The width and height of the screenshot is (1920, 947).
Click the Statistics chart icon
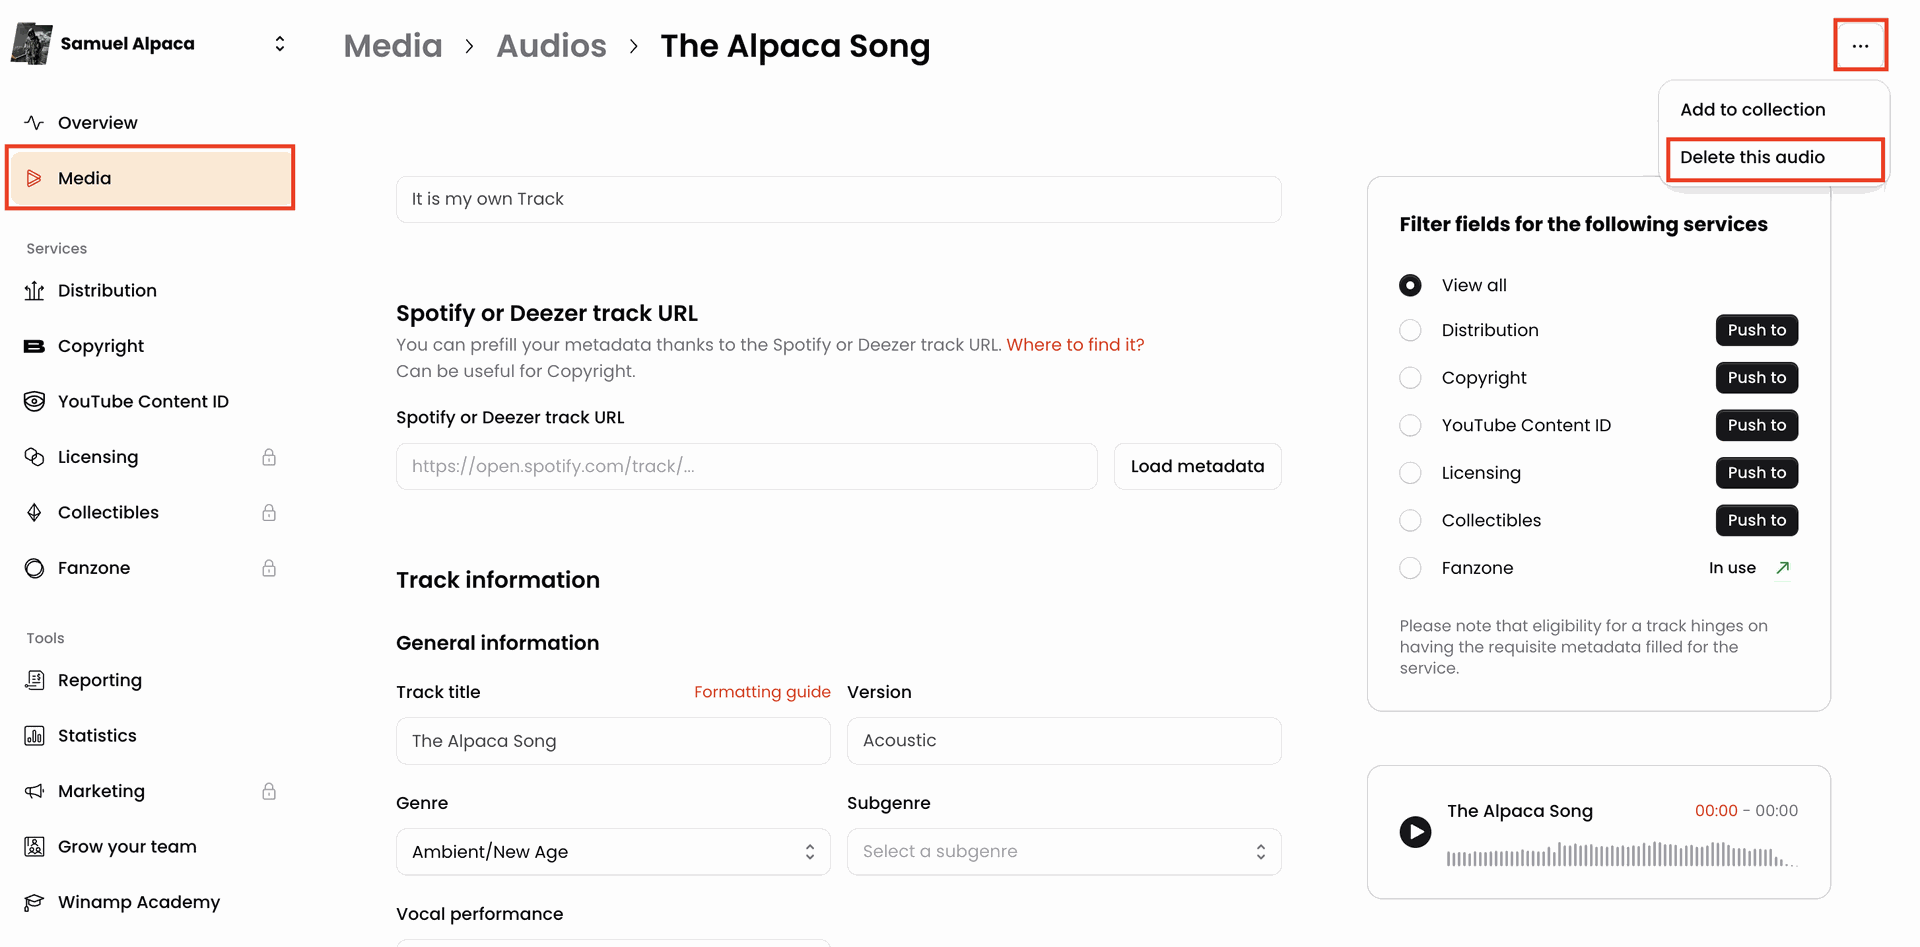click(x=34, y=735)
